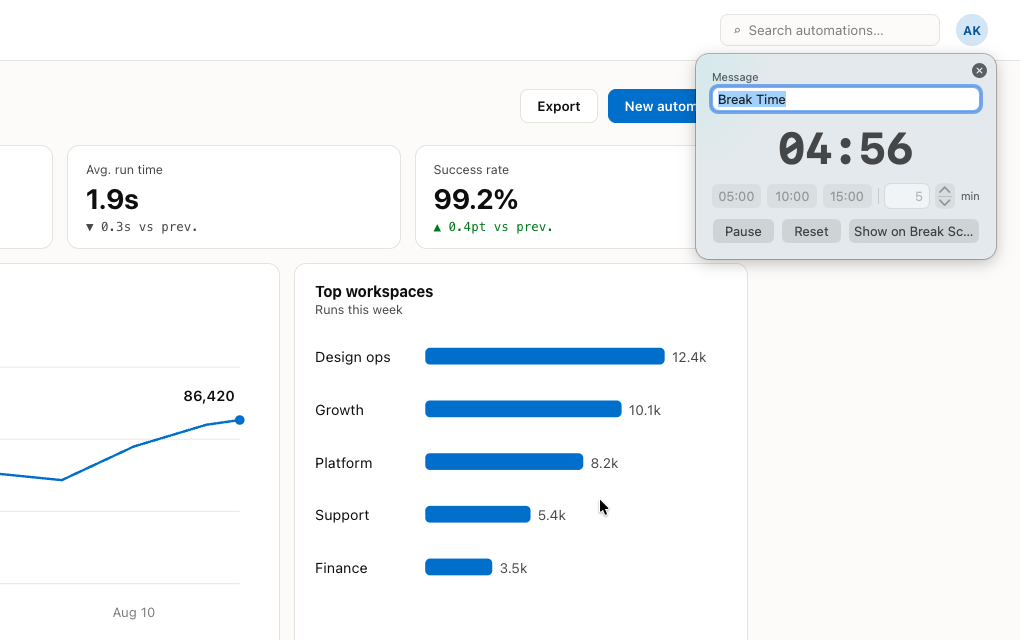Focus the Search automations field
The height and width of the screenshot is (640, 1020).
coord(829,31)
